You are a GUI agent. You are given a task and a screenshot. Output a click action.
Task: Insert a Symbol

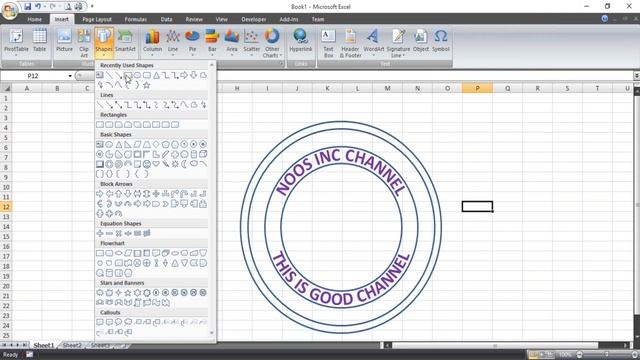(x=440, y=41)
